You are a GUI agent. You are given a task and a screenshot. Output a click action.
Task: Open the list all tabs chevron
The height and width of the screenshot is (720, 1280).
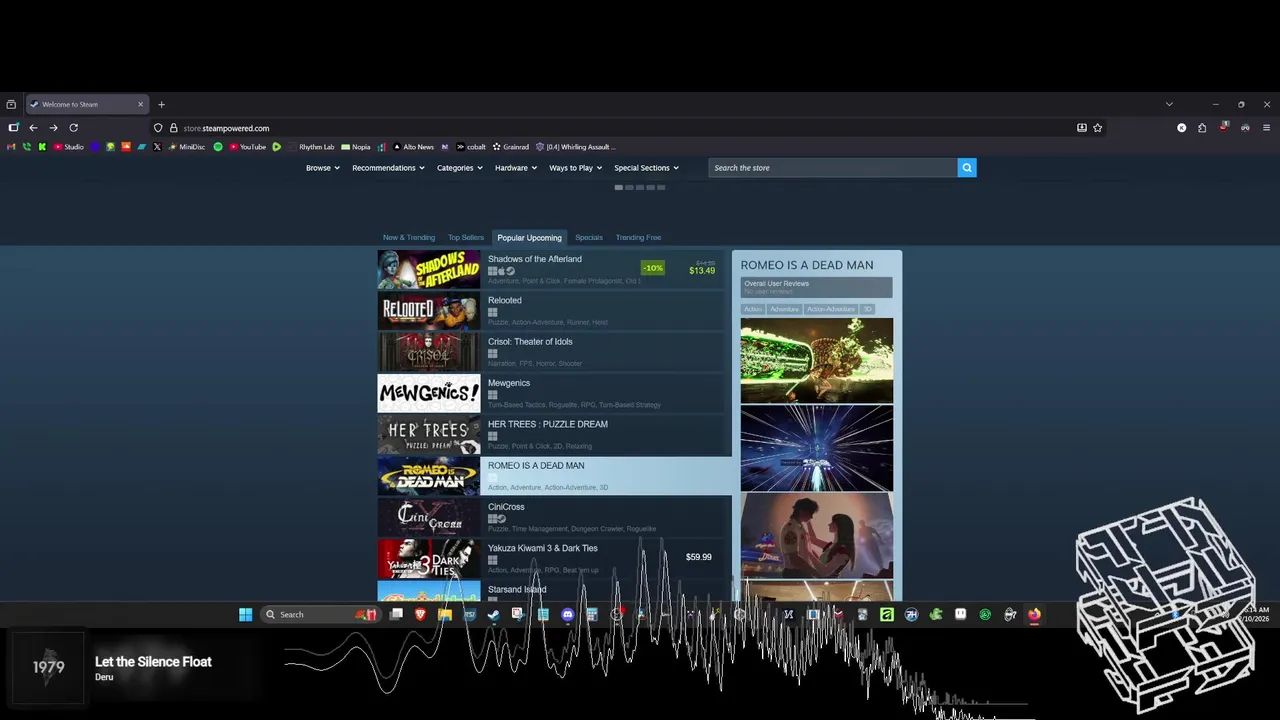point(1169,104)
